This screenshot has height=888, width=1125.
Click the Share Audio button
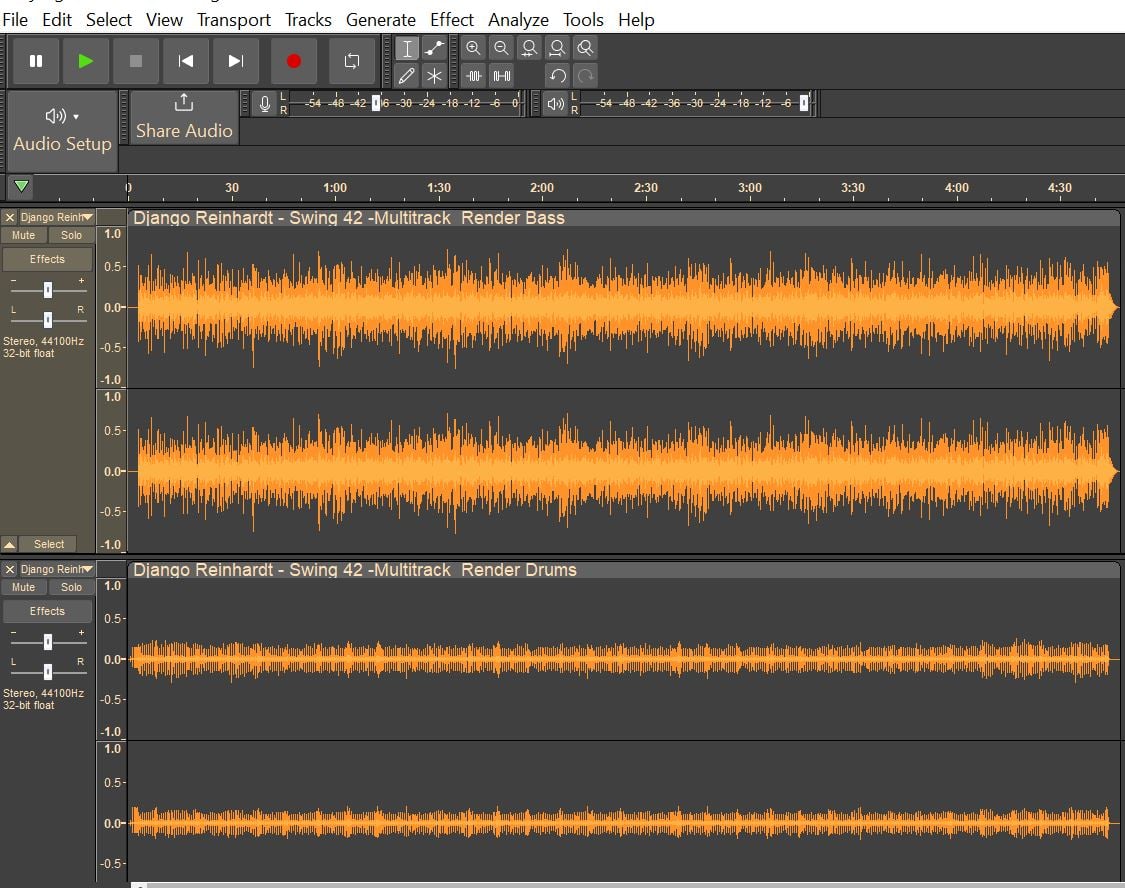[x=184, y=118]
